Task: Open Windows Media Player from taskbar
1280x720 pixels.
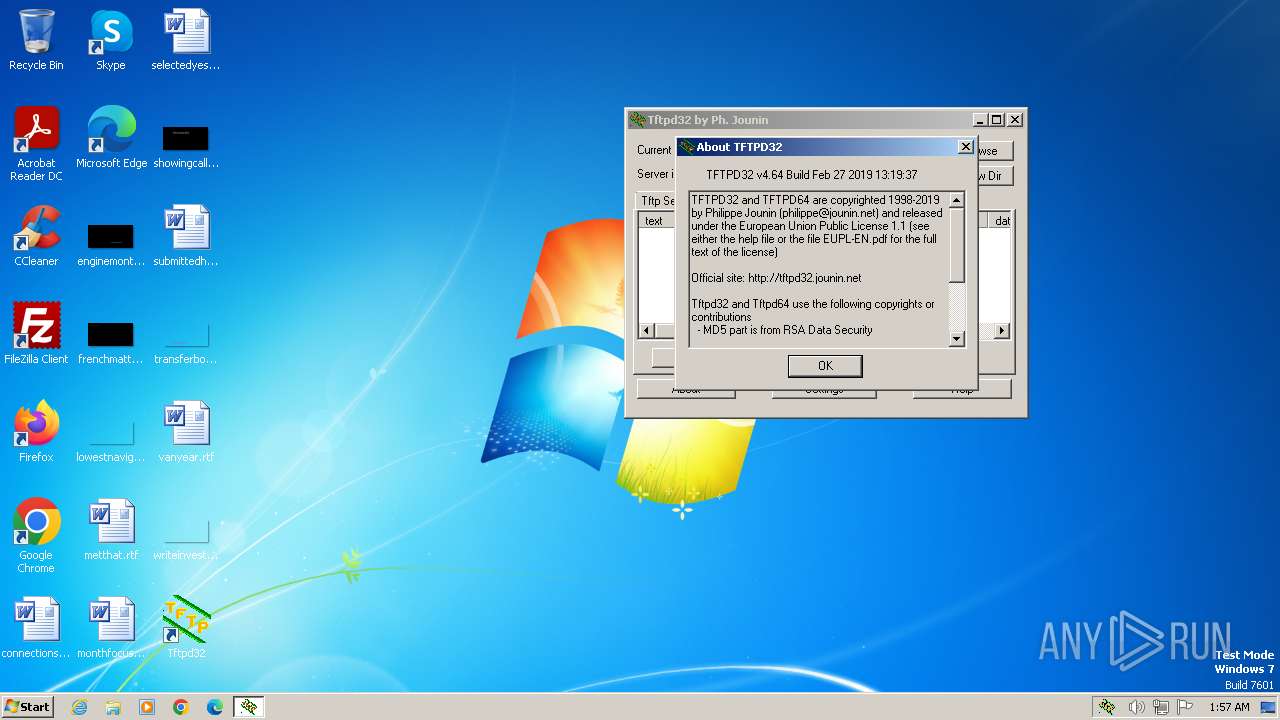Action: point(147,707)
